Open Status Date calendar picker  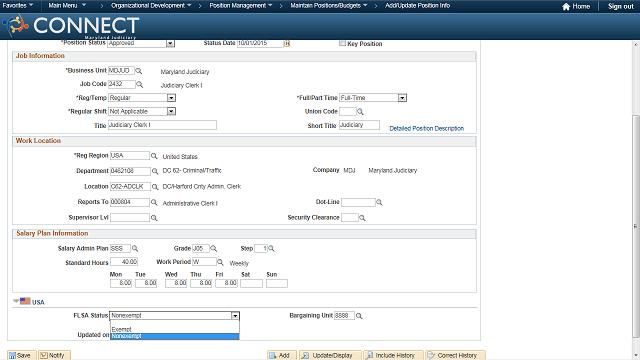pyautogui.click(x=287, y=44)
